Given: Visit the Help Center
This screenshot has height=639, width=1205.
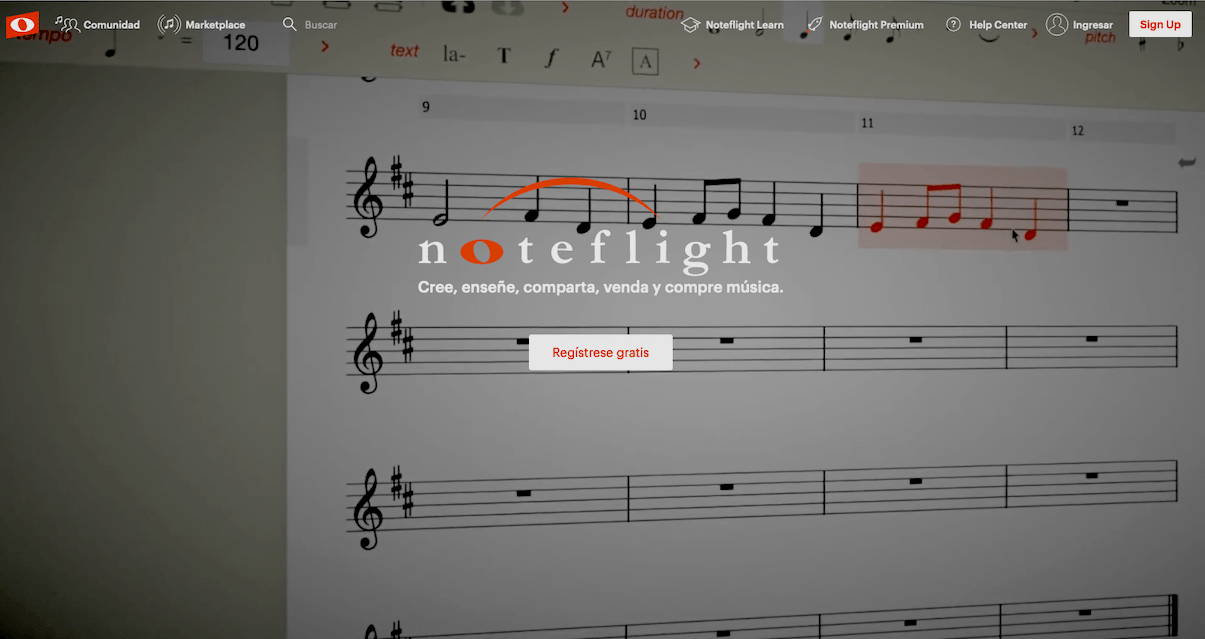Looking at the screenshot, I should tap(986, 24).
